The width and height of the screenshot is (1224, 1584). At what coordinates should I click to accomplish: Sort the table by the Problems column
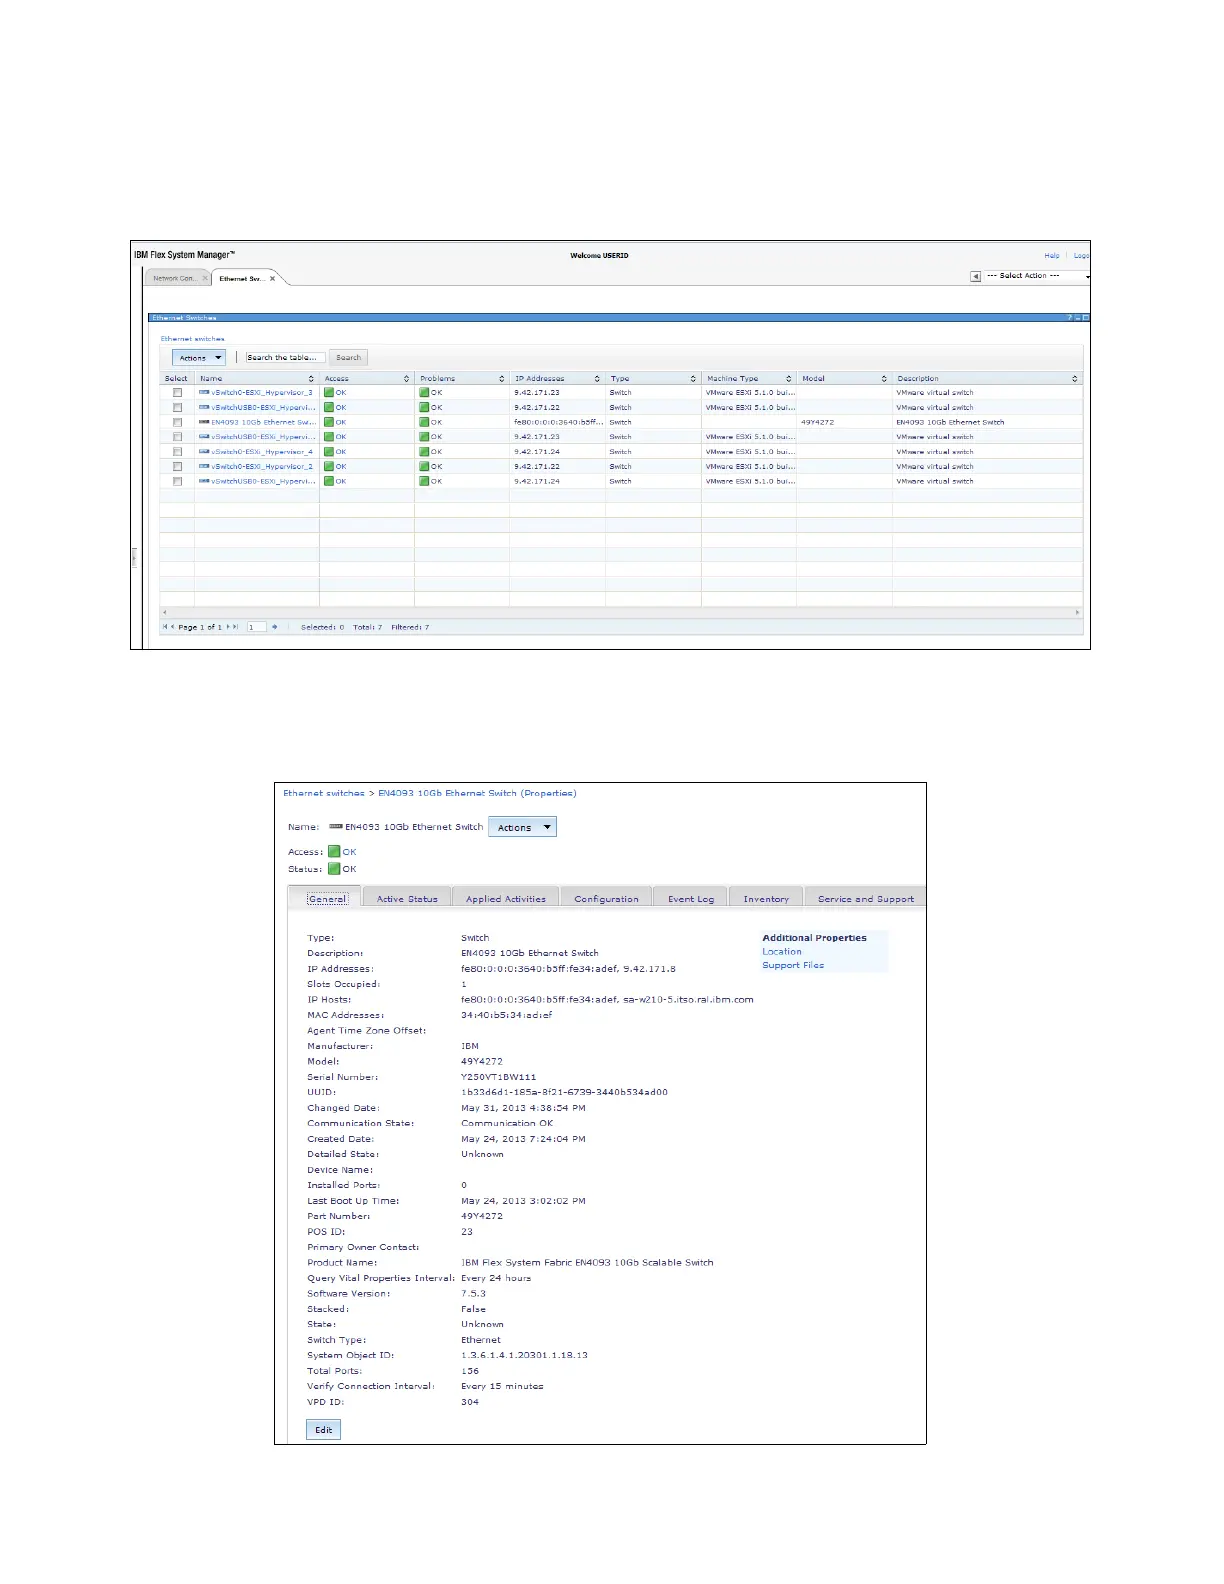462,379
